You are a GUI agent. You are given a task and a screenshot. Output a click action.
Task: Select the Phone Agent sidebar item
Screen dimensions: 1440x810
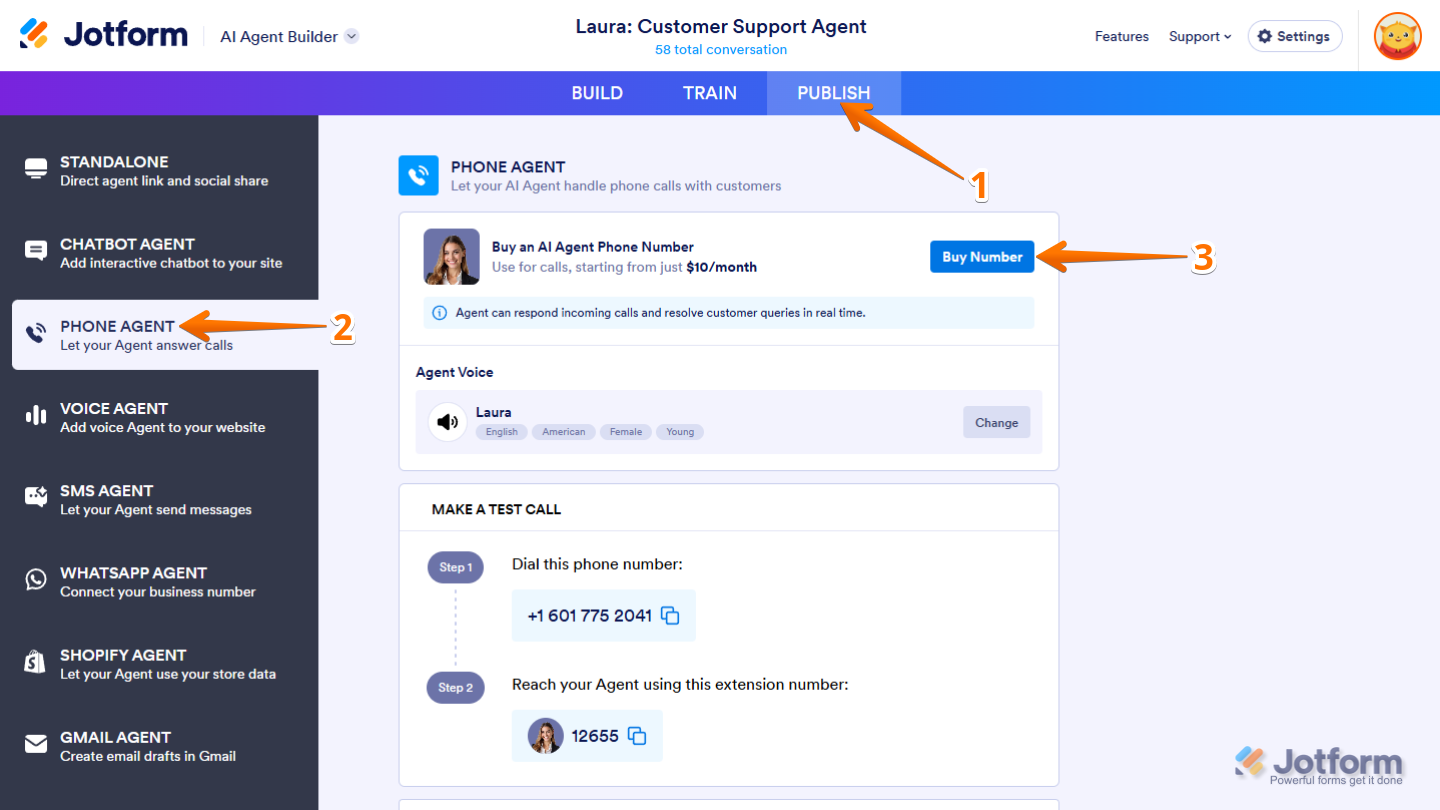[x=165, y=335]
